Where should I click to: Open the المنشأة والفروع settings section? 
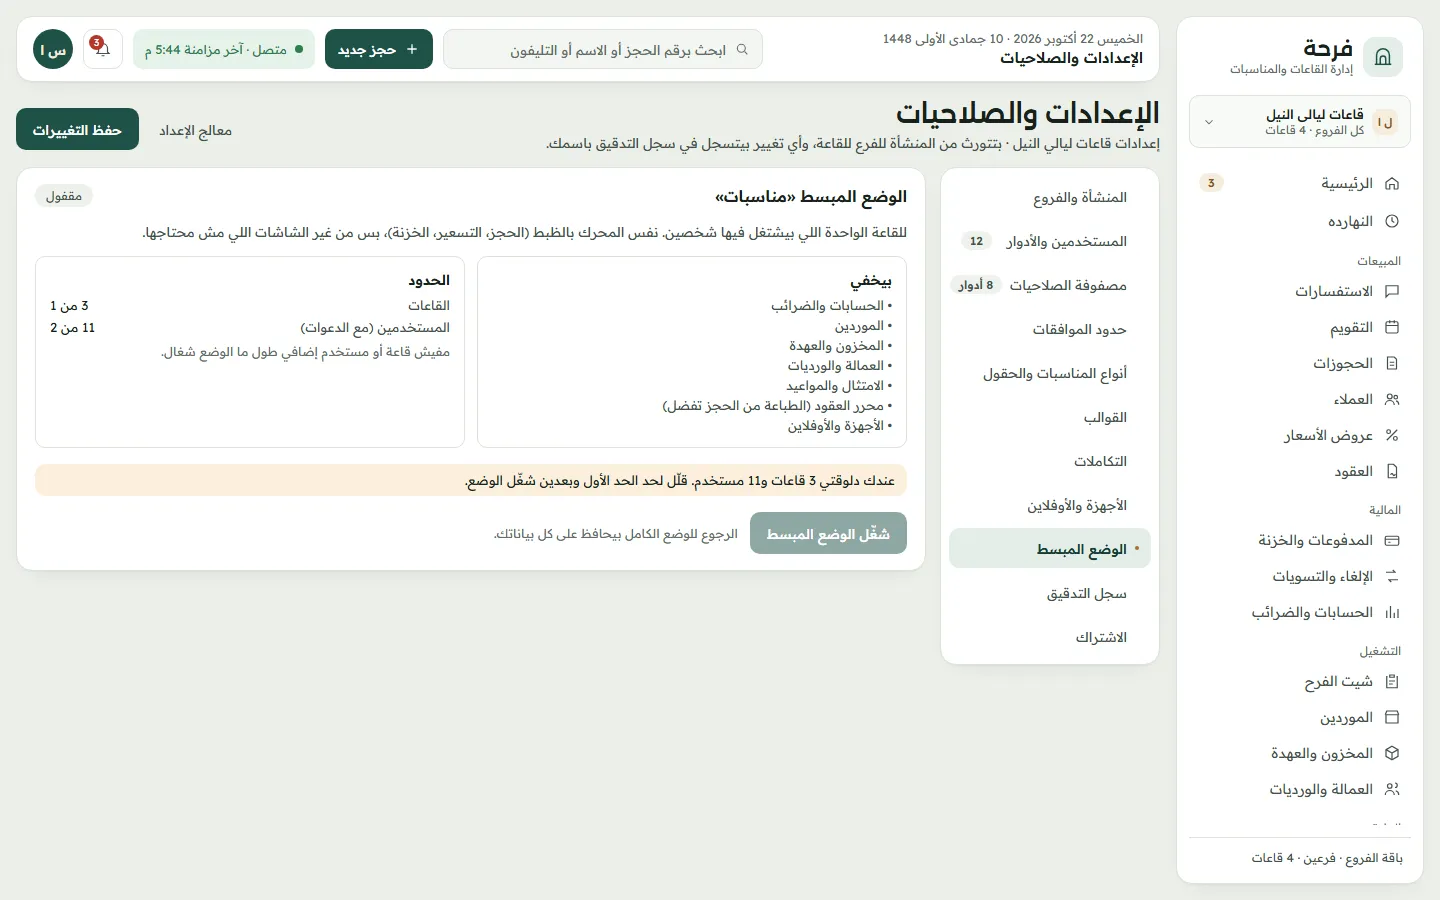[x=1050, y=197]
